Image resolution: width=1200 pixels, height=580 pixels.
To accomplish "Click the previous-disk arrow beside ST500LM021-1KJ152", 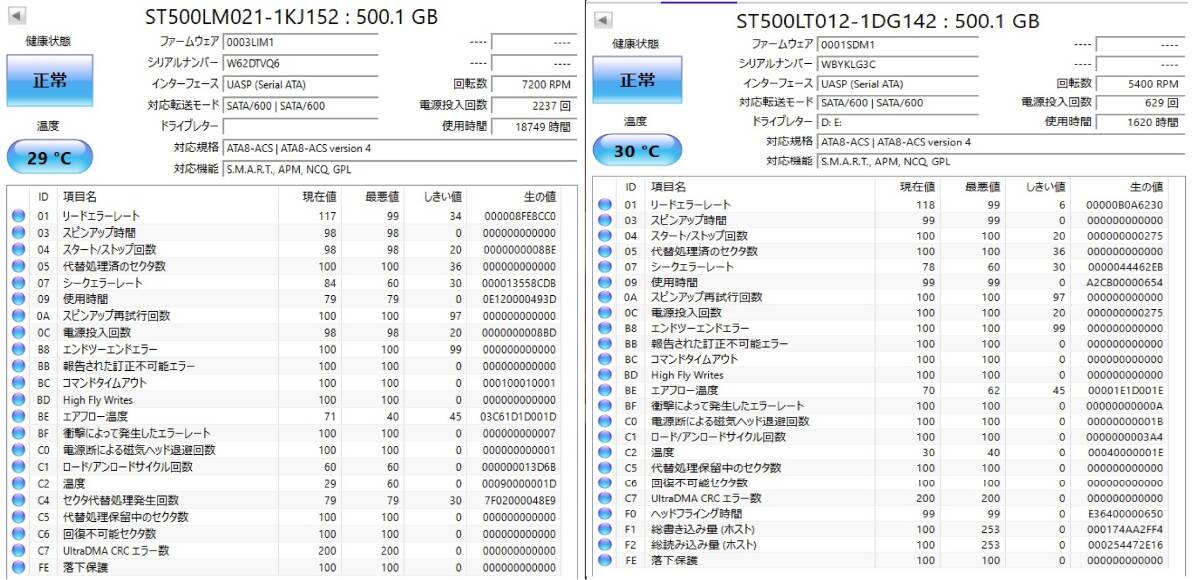I will point(18,17).
